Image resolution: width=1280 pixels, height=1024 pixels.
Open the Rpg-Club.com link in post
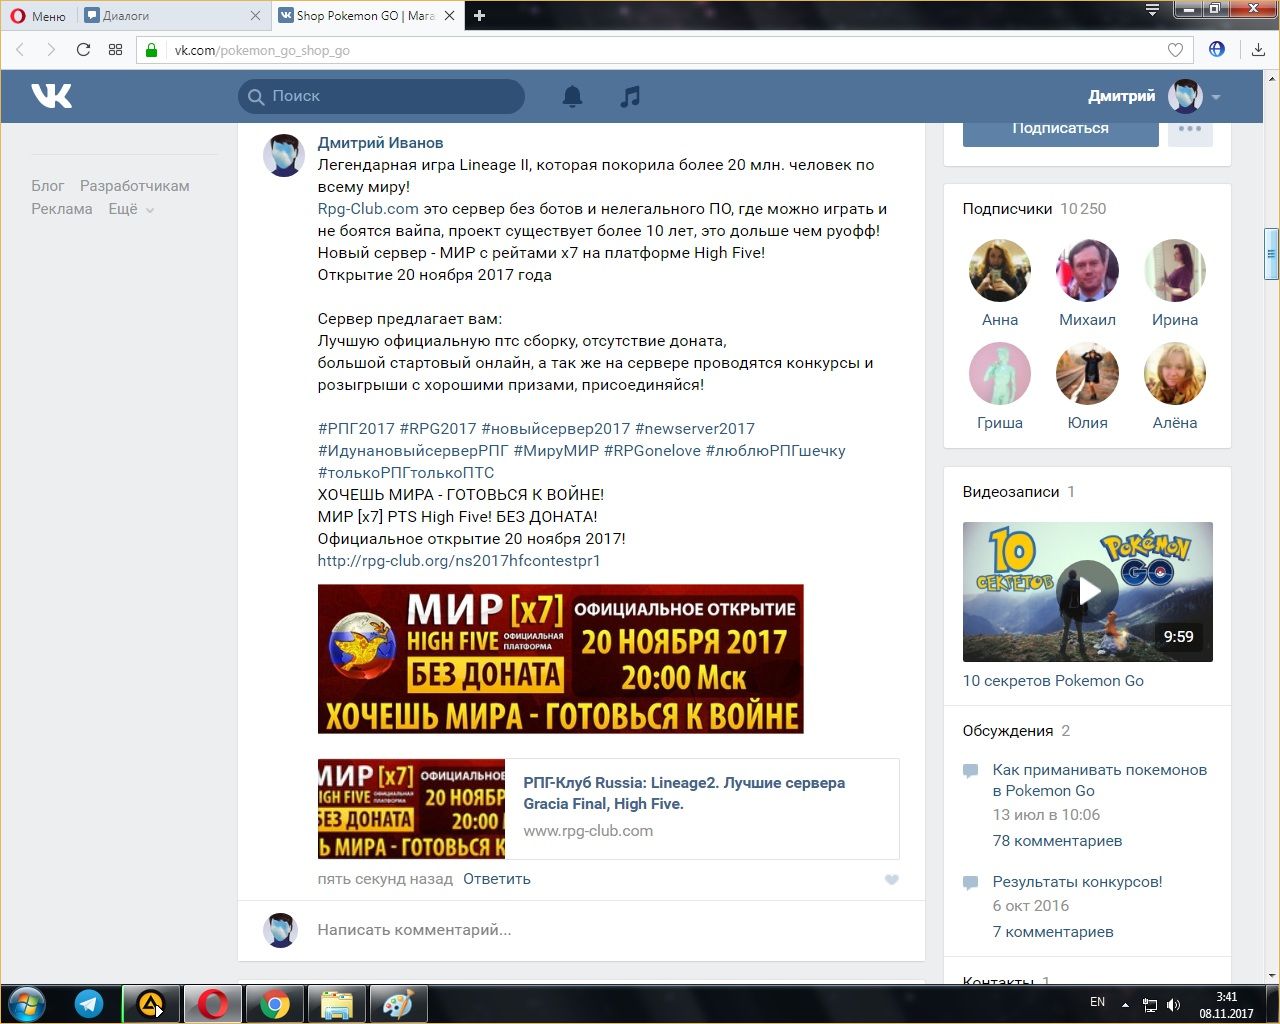coord(368,209)
